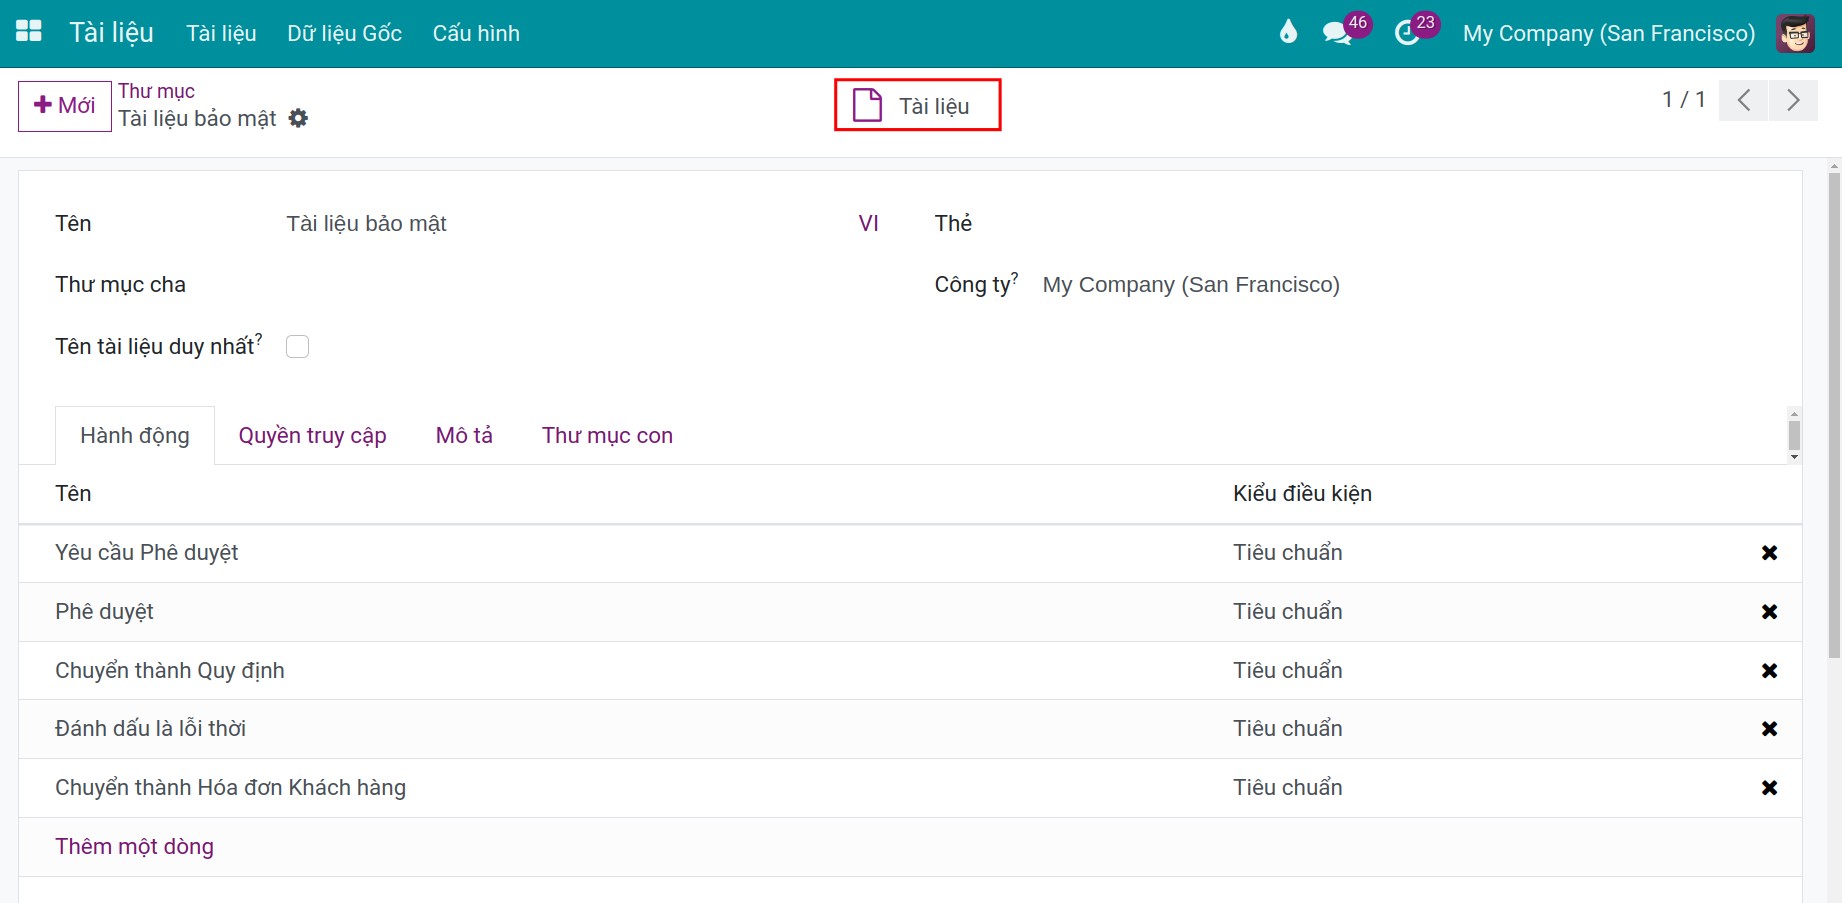
Task: Switch to the Thư mục con tab
Action: pyautogui.click(x=607, y=436)
